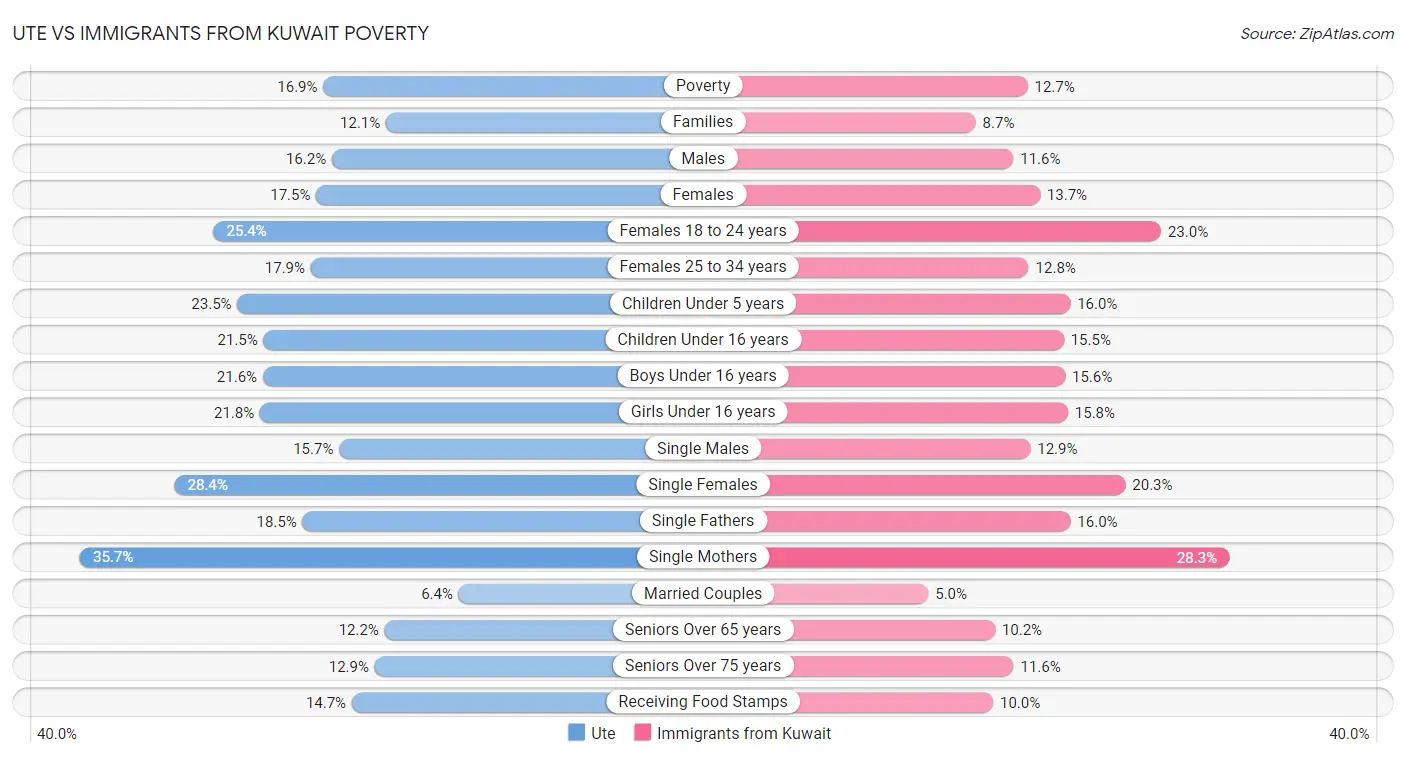
Task: Select the Single Mothers category label
Action: 703,557
